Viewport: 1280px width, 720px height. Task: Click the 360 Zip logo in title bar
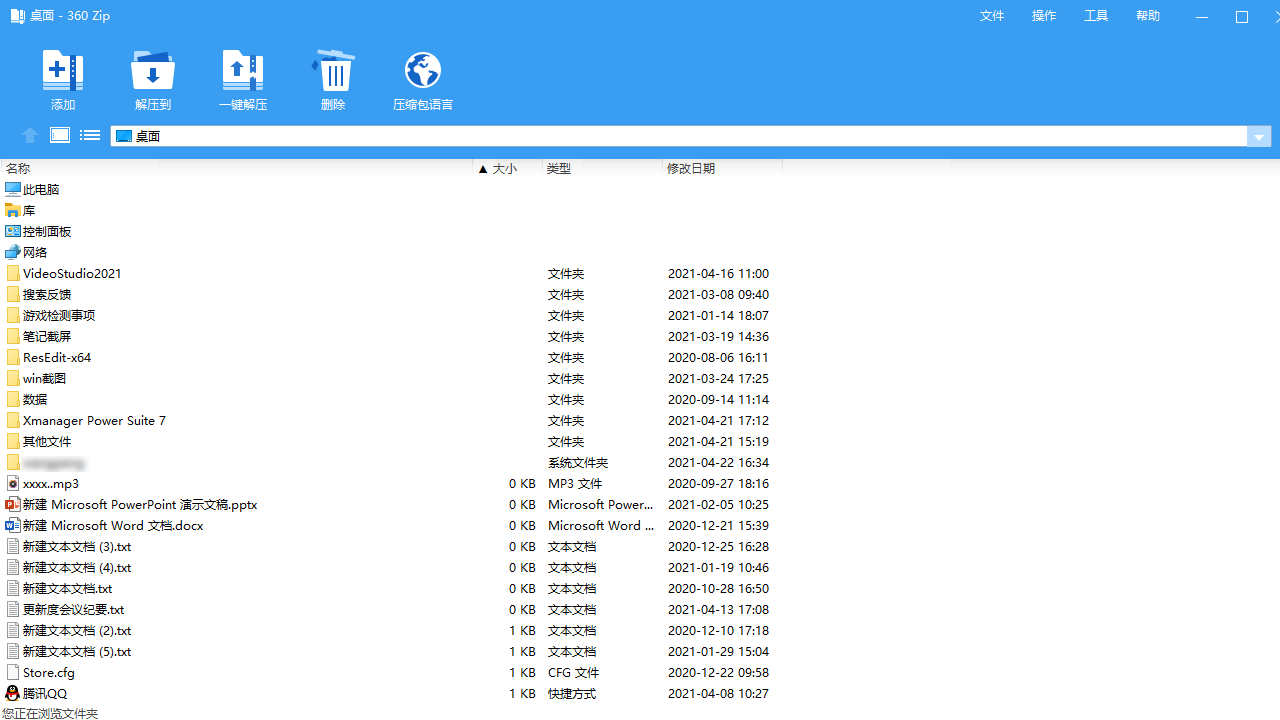16,15
